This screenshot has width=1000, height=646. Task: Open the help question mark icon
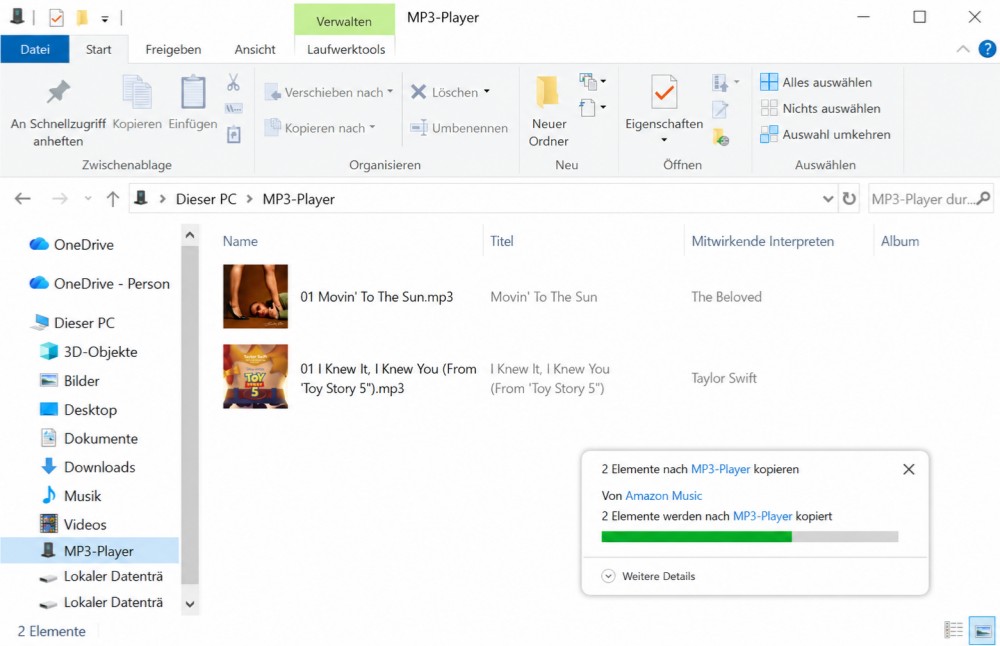point(987,49)
